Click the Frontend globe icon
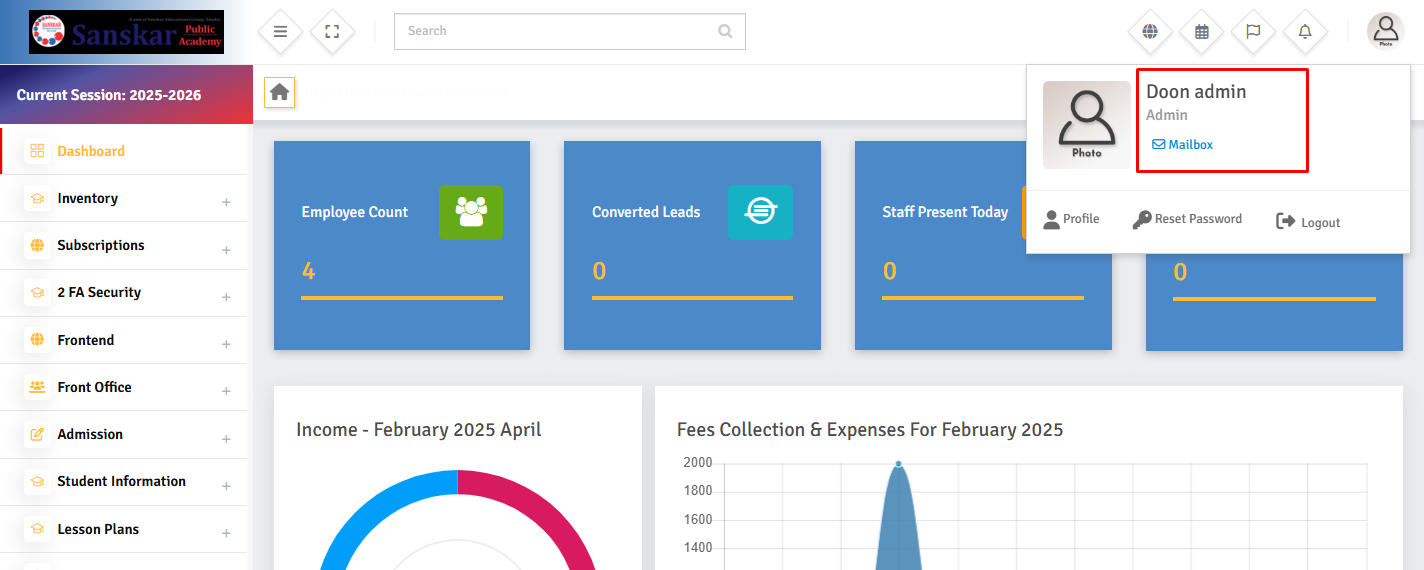Image resolution: width=1424 pixels, height=570 pixels. point(37,340)
